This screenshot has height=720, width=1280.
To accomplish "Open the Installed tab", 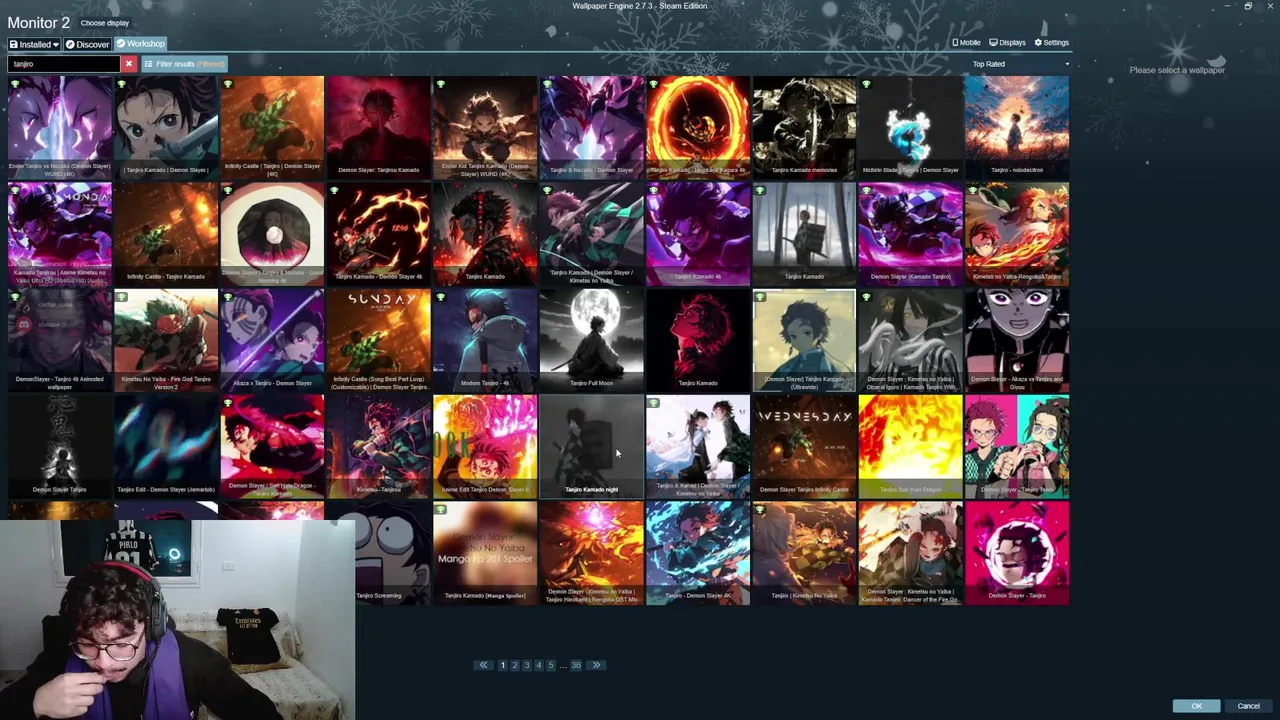I will tap(34, 44).
